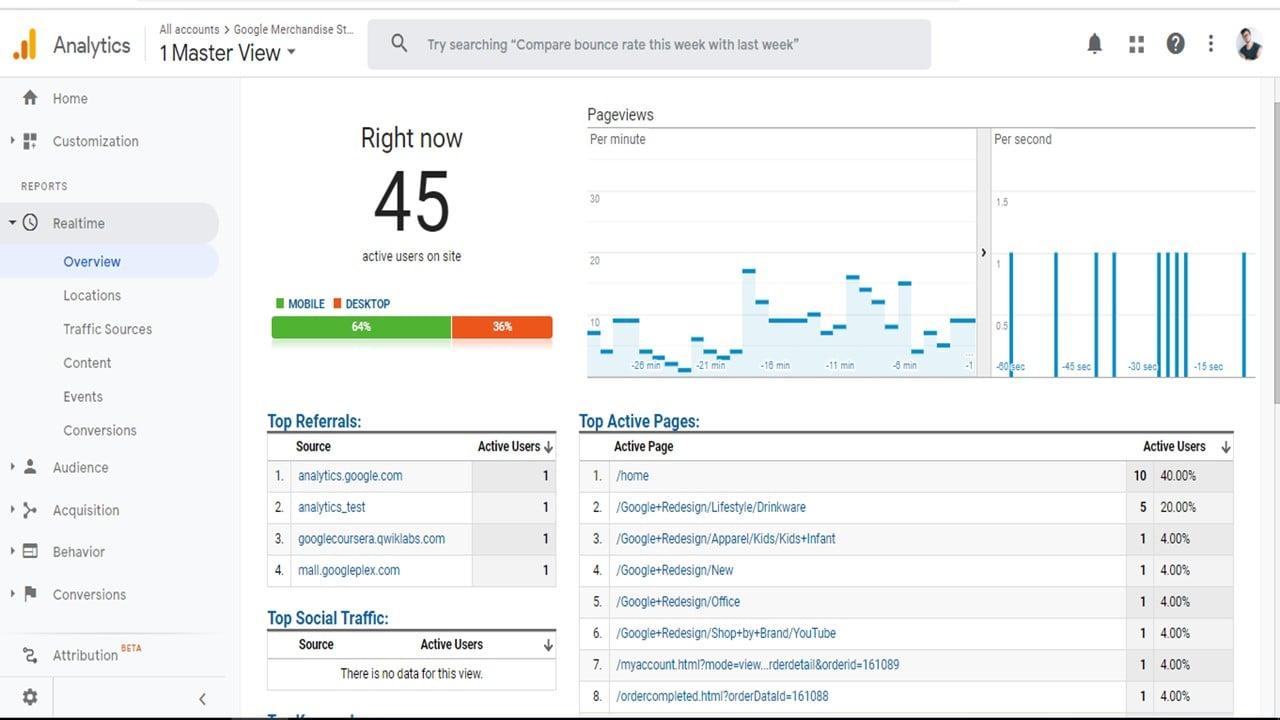The width and height of the screenshot is (1280, 720).
Task: Click inside the search bar
Action: point(649,44)
